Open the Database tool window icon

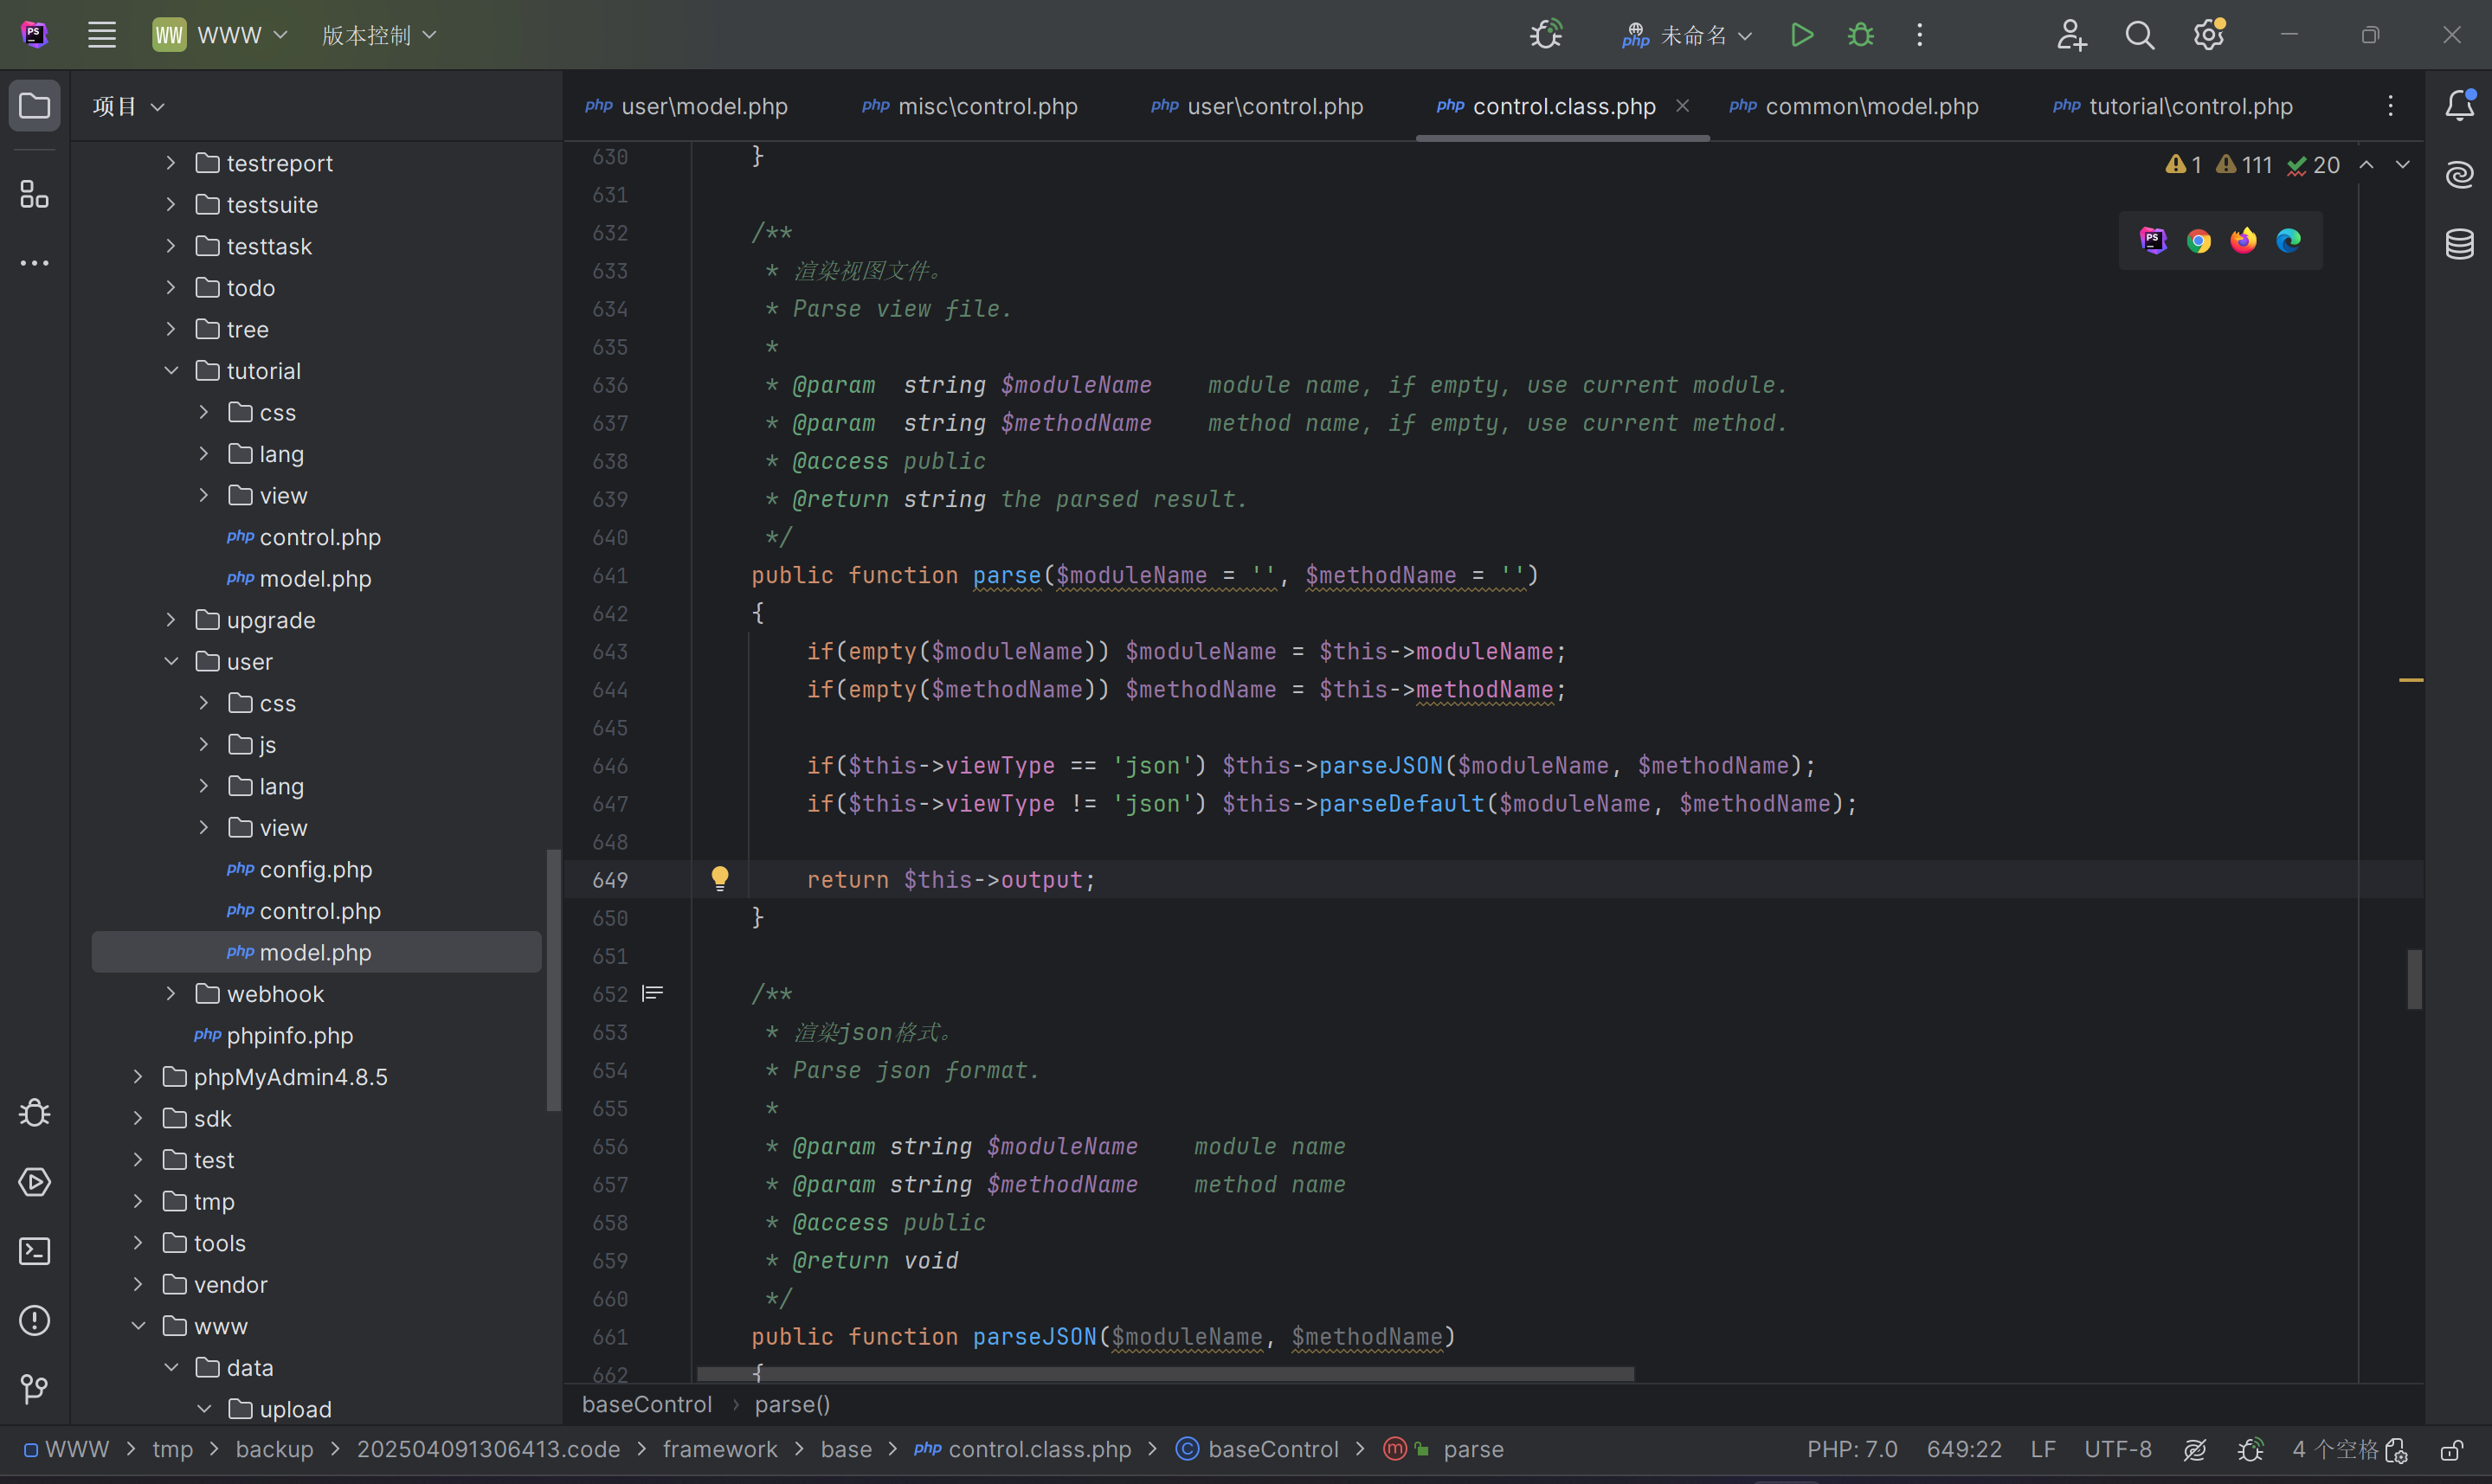point(2459,244)
